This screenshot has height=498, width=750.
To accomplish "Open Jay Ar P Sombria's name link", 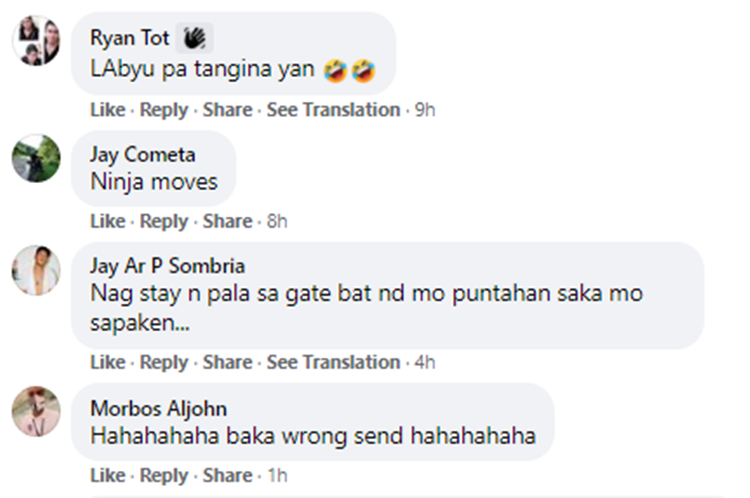I will 167,266.
